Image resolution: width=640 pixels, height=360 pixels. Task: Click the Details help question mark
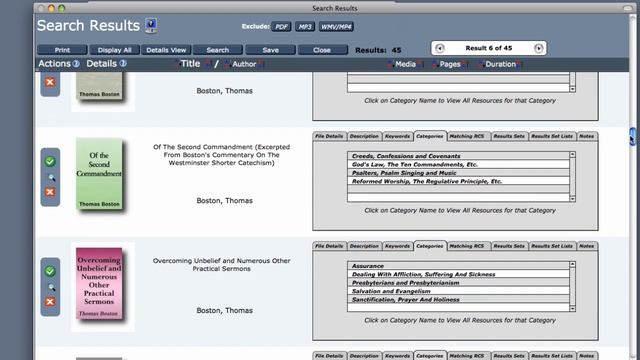pyautogui.click(x=123, y=64)
